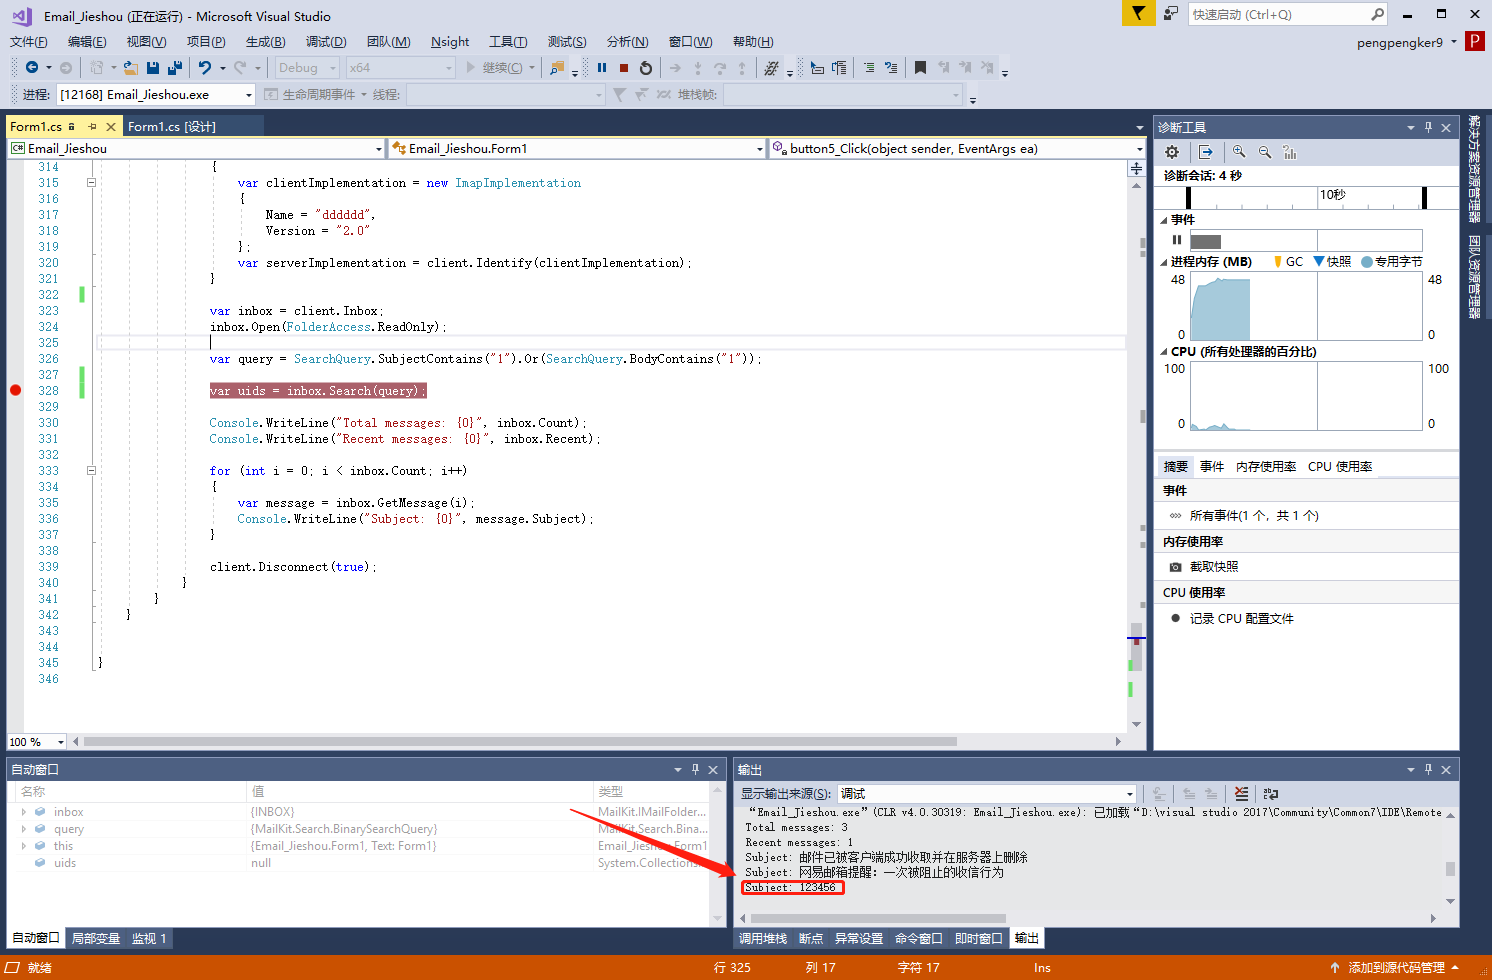This screenshot has height=980, width=1492.
Task: Click split editor icon above scrollbar
Action: pyautogui.click(x=1136, y=169)
